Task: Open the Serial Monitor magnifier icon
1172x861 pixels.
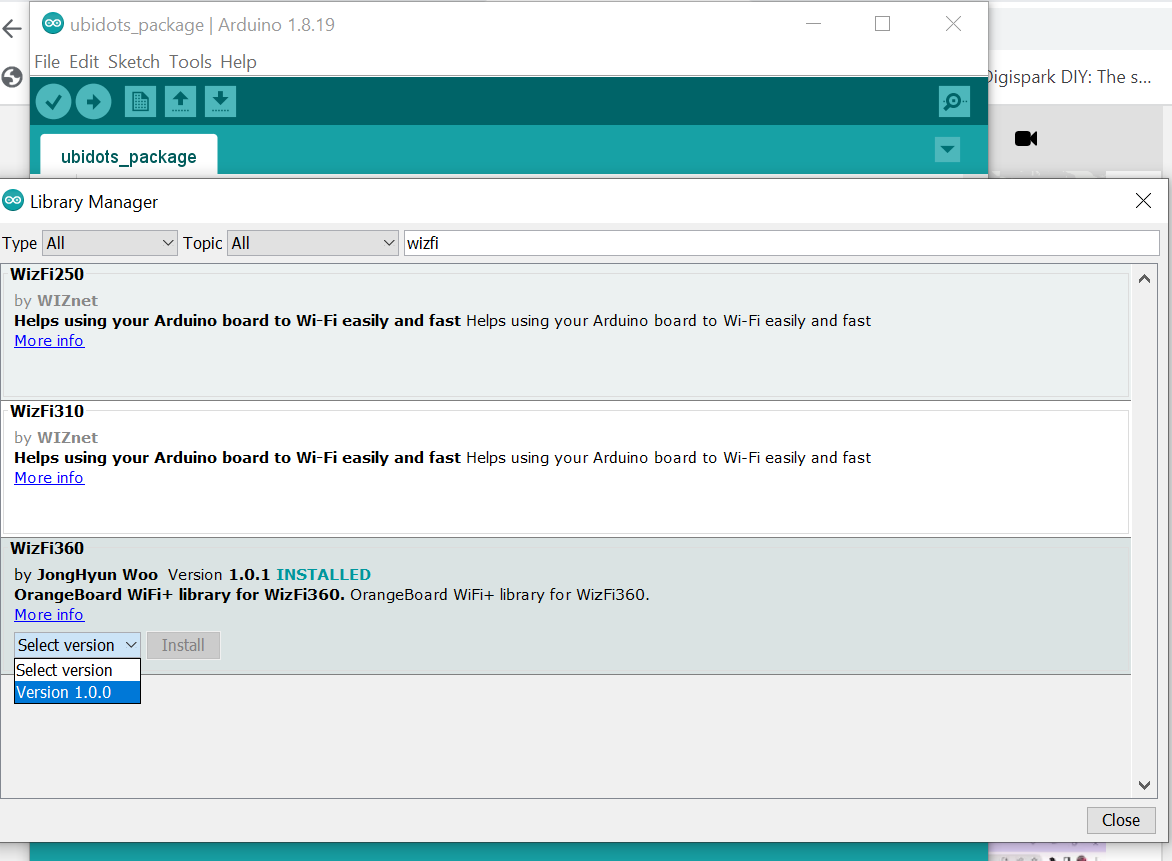Action: (x=954, y=102)
